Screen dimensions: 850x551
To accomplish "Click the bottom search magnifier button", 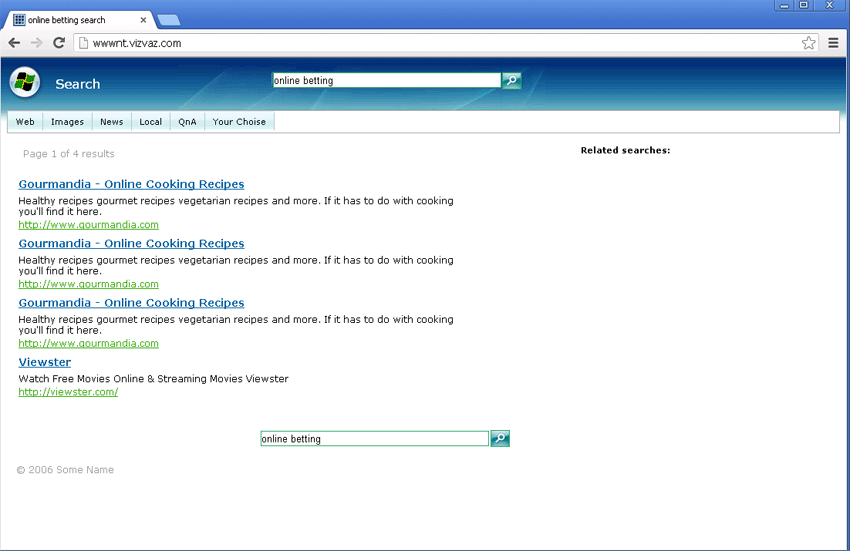I will click(499, 439).
